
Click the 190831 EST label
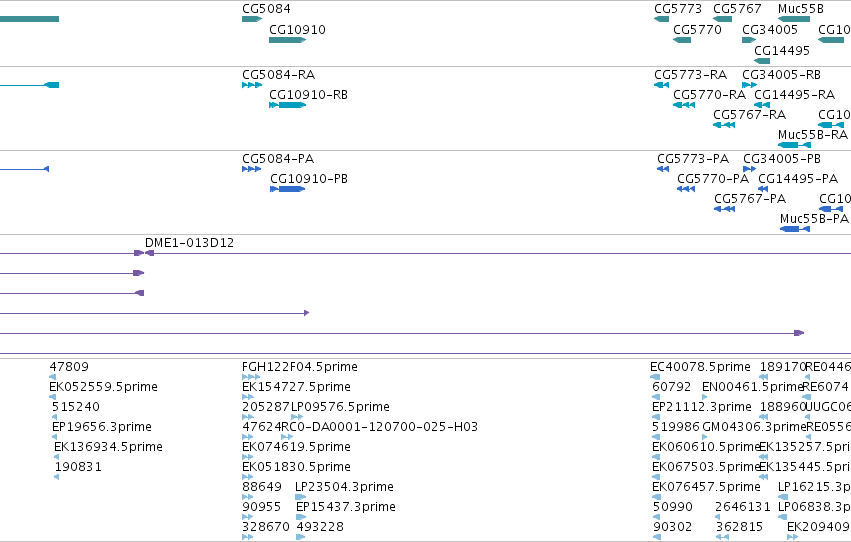point(78,467)
